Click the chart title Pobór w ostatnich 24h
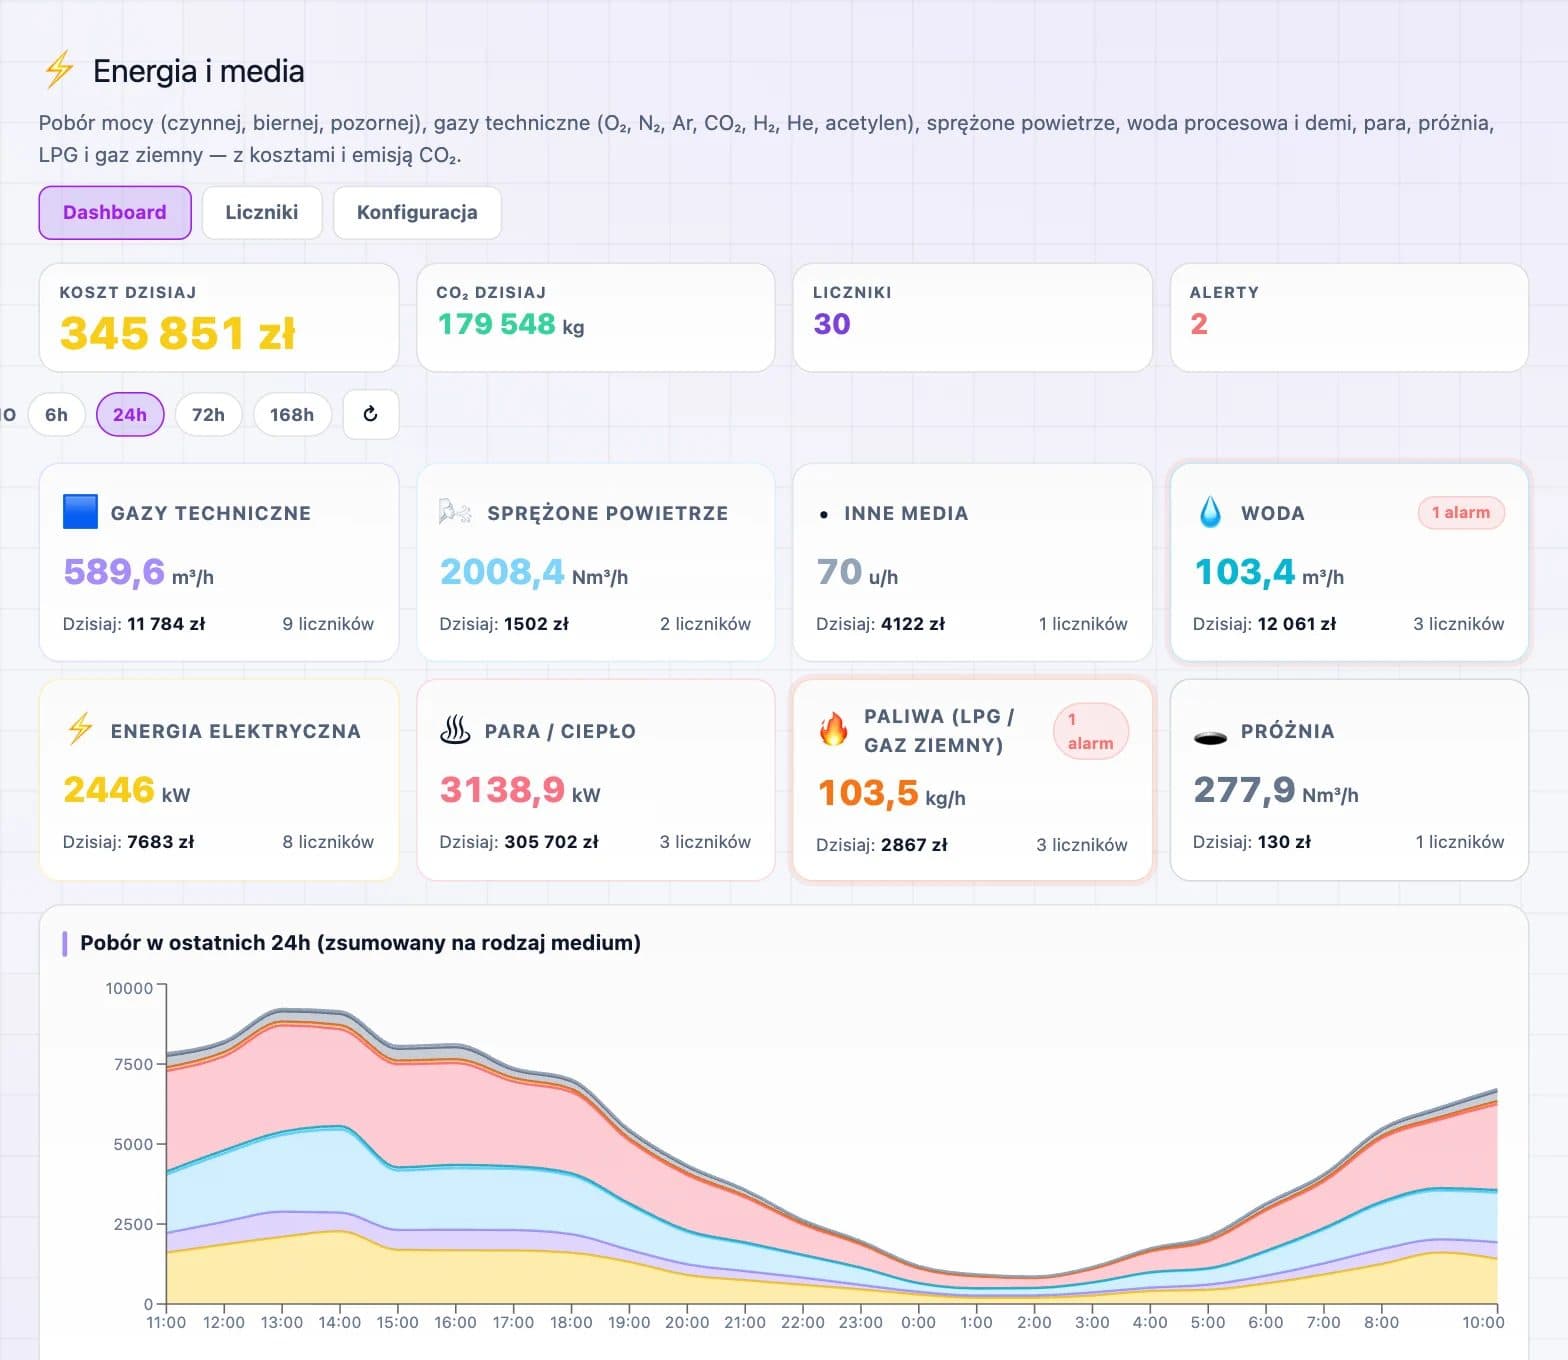This screenshot has height=1360, width=1568. (360, 942)
